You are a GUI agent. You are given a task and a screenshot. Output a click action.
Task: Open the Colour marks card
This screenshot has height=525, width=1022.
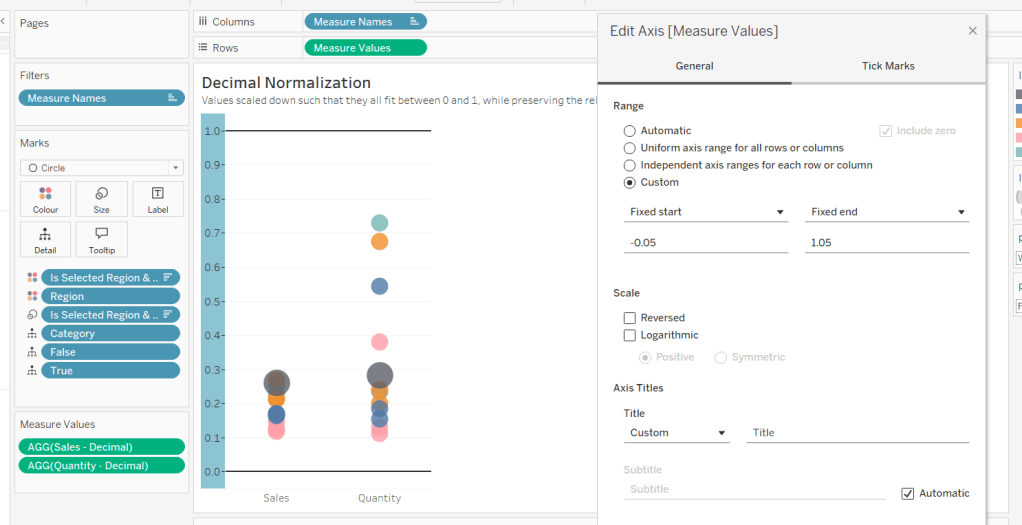click(x=45, y=199)
